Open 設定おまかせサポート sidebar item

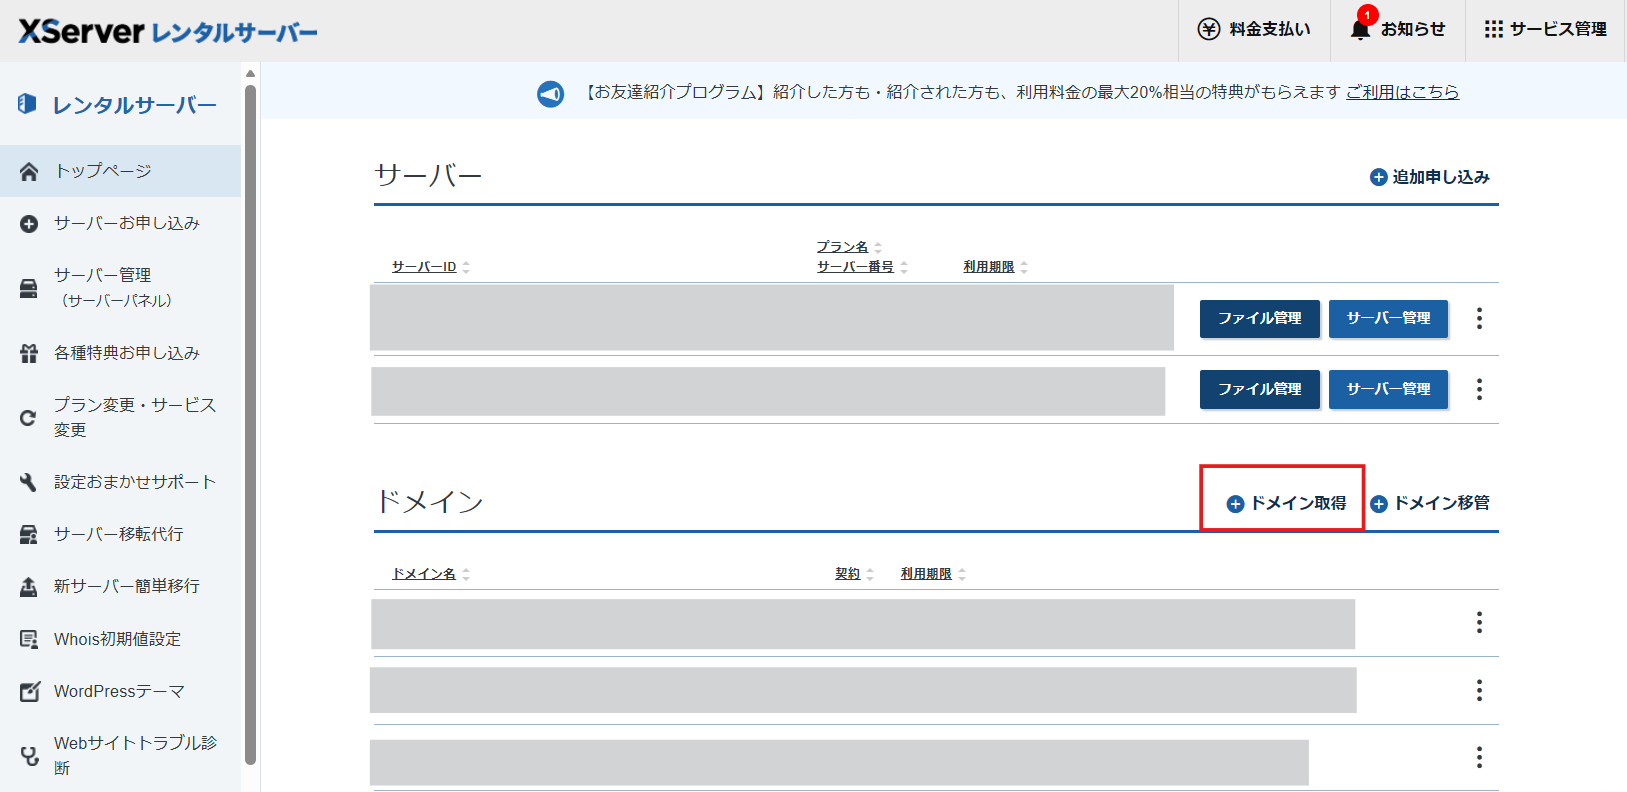[x=135, y=482]
